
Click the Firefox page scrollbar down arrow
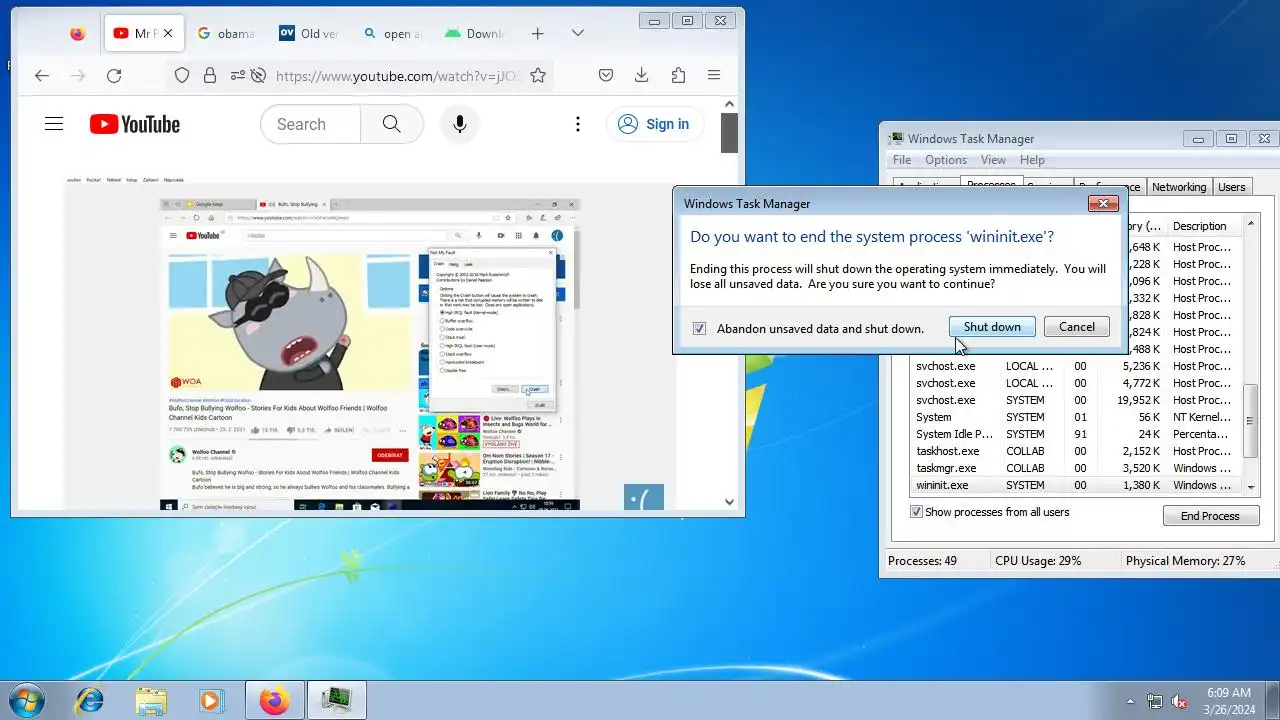[x=730, y=502]
